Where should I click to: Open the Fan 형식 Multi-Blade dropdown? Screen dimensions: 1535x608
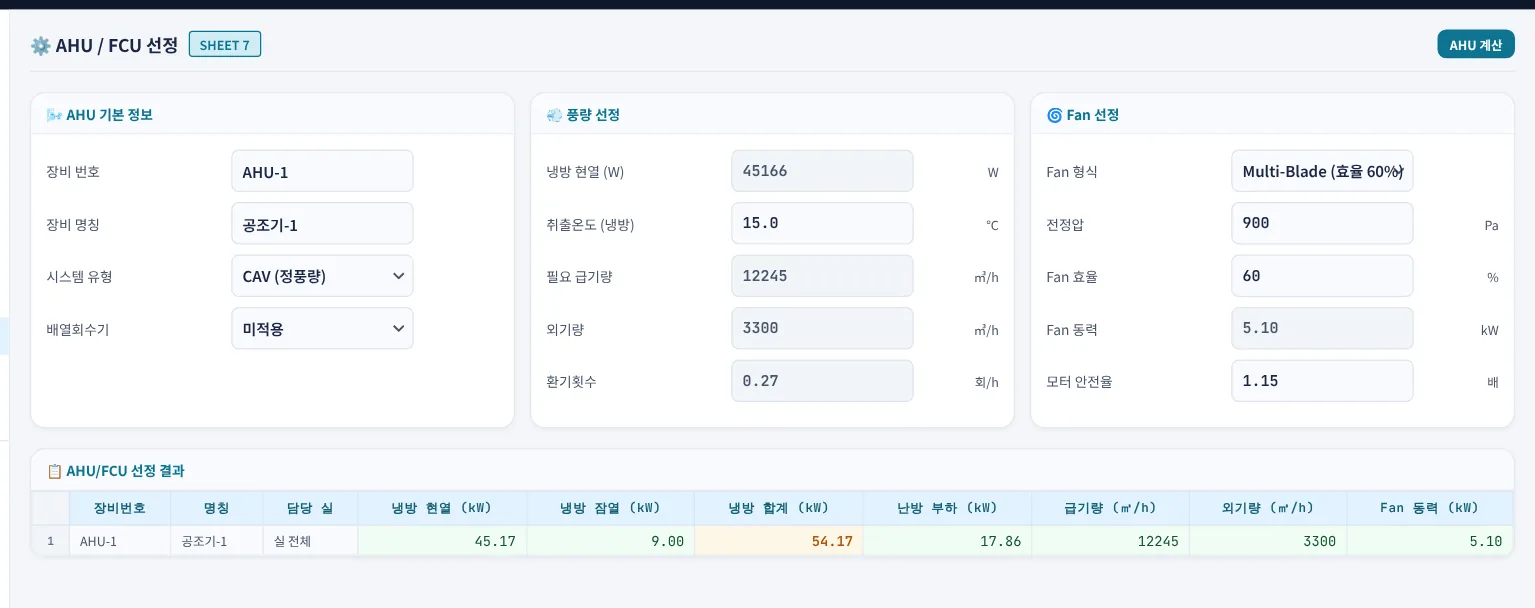point(1322,171)
